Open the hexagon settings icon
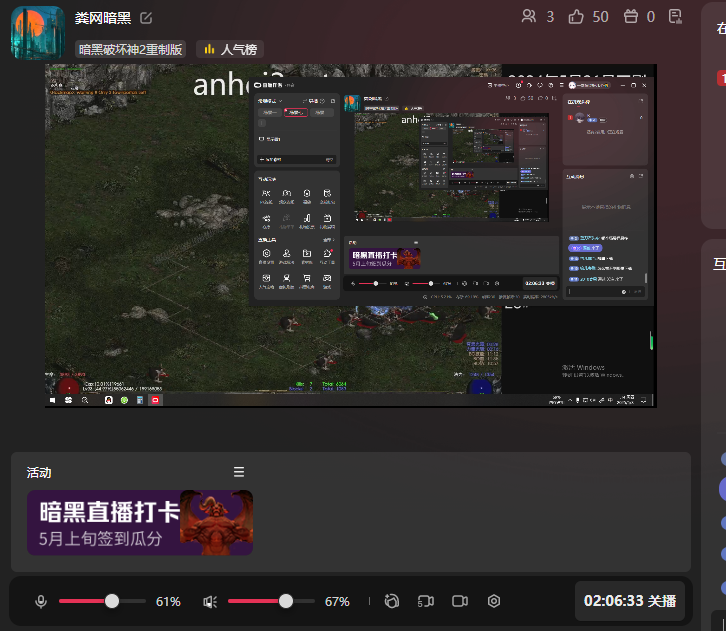Image resolution: width=726 pixels, height=631 pixels. (x=494, y=601)
